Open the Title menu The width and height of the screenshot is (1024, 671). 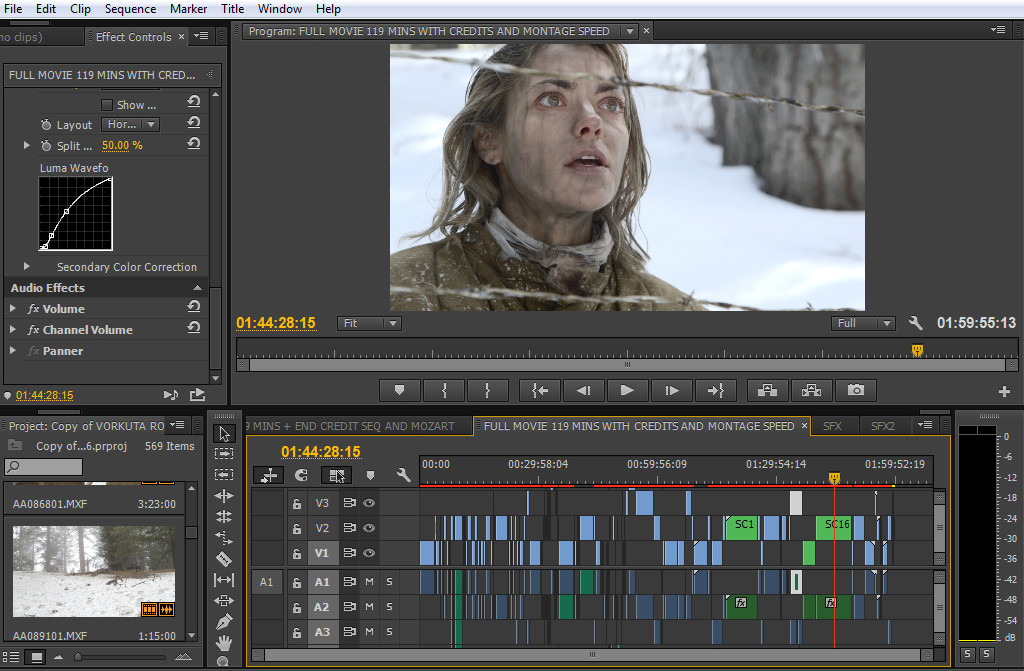(x=232, y=8)
